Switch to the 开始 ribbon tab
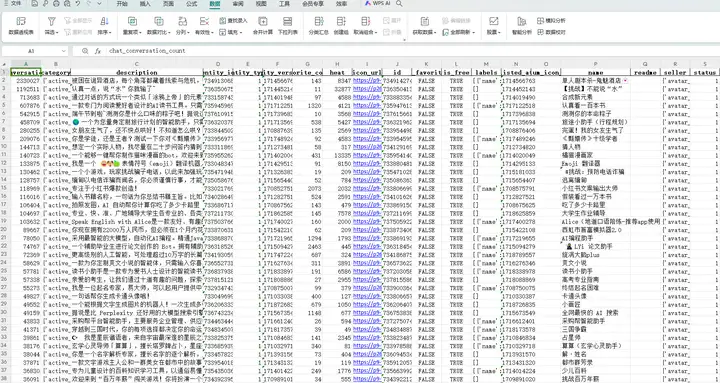The image size is (720, 383). [122, 4]
